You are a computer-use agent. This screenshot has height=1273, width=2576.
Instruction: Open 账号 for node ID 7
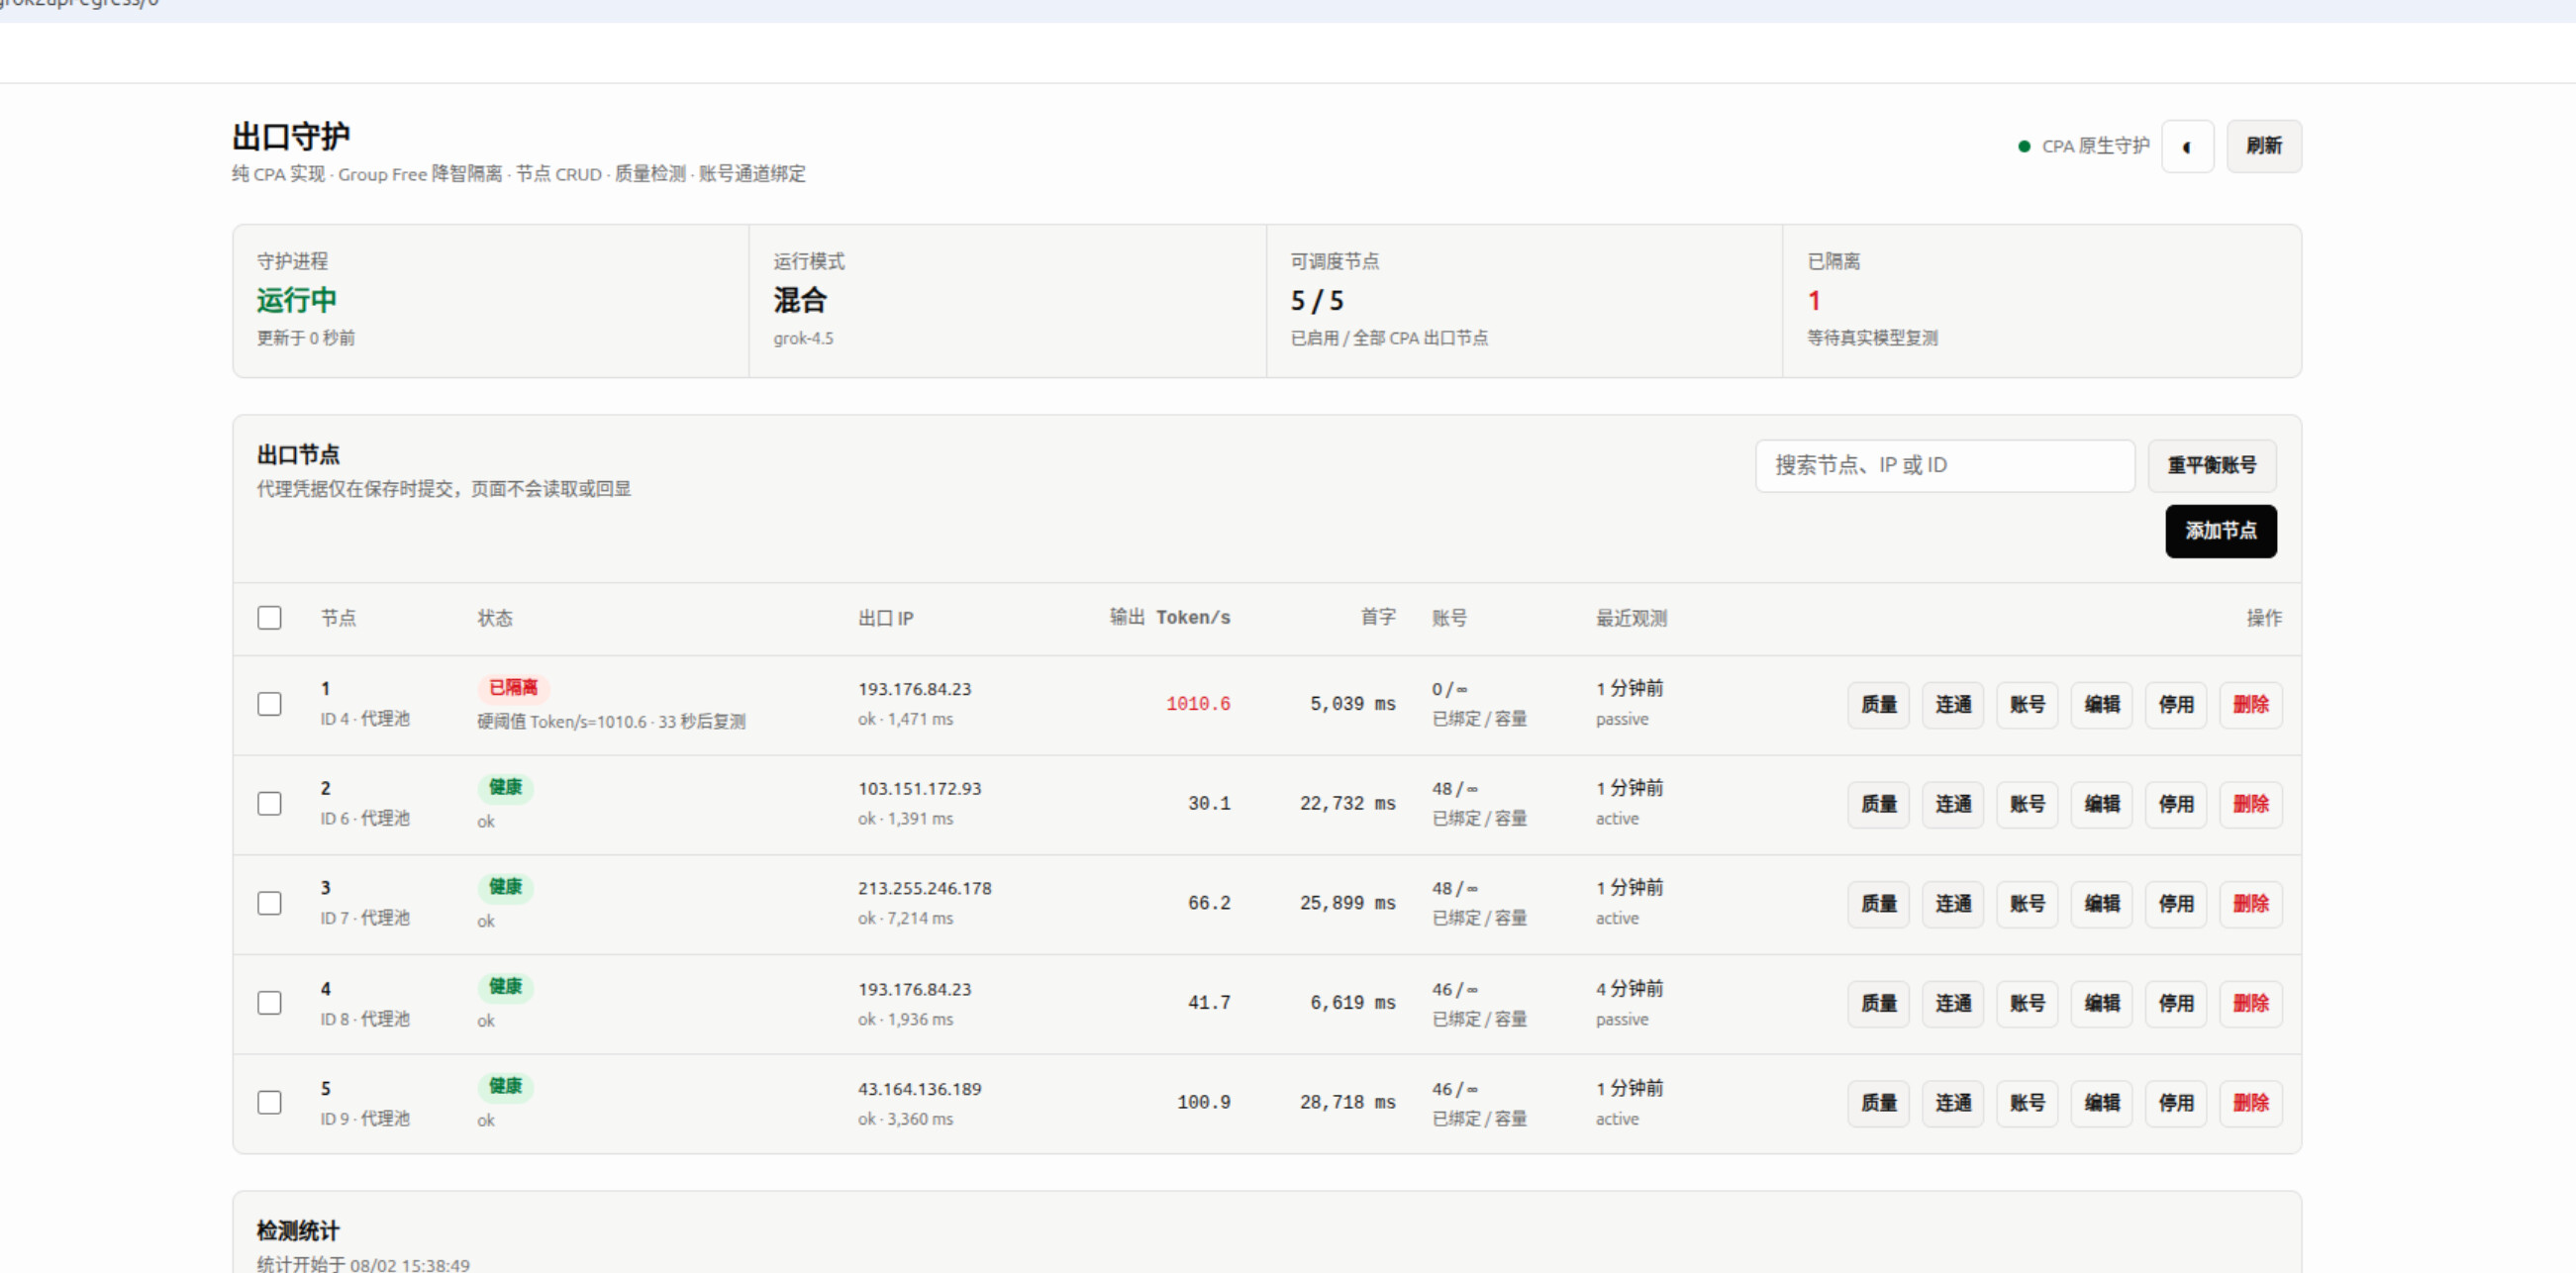(2027, 903)
